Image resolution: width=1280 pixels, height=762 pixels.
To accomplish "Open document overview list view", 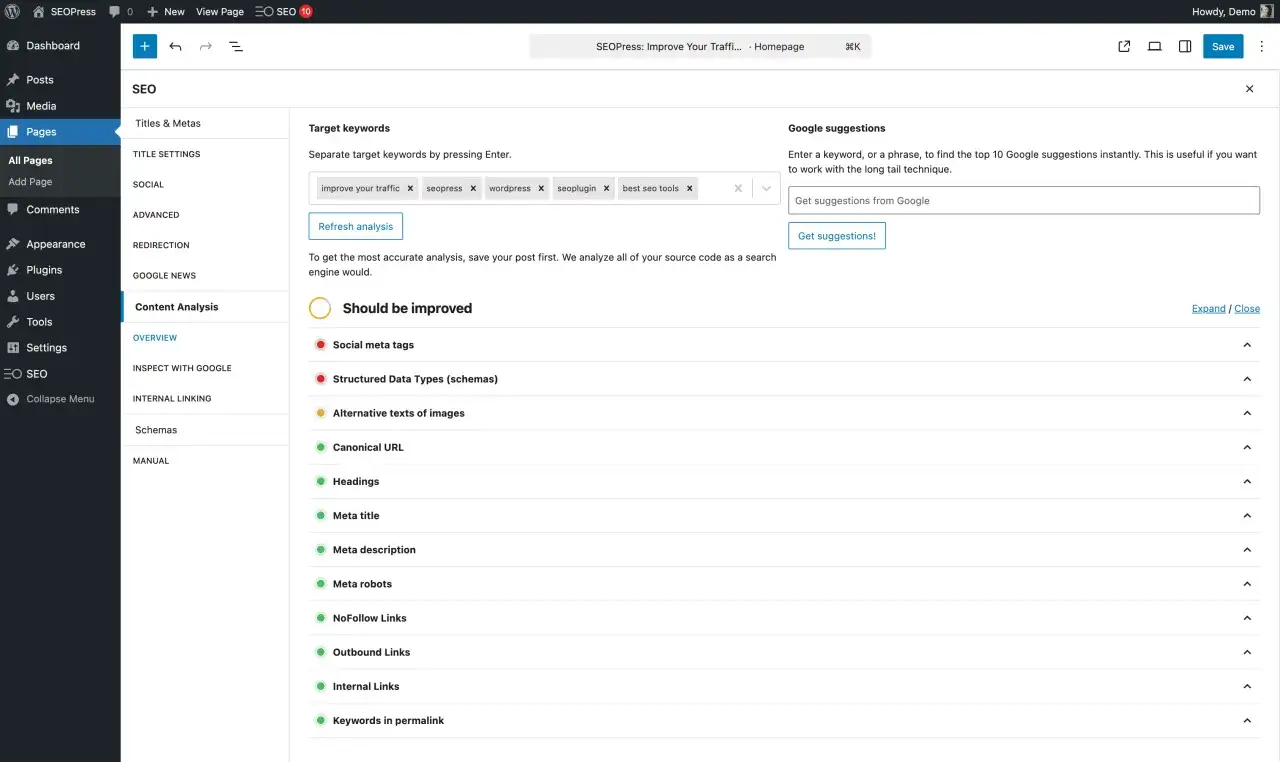I will pos(236,46).
